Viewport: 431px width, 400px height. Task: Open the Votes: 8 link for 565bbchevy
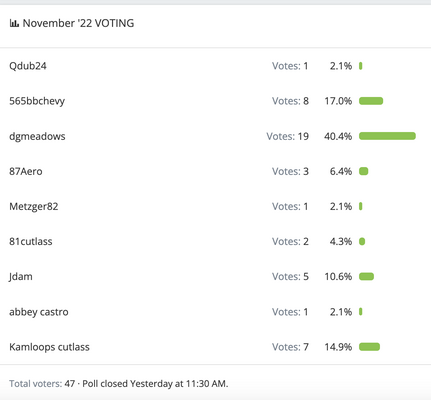coord(290,101)
